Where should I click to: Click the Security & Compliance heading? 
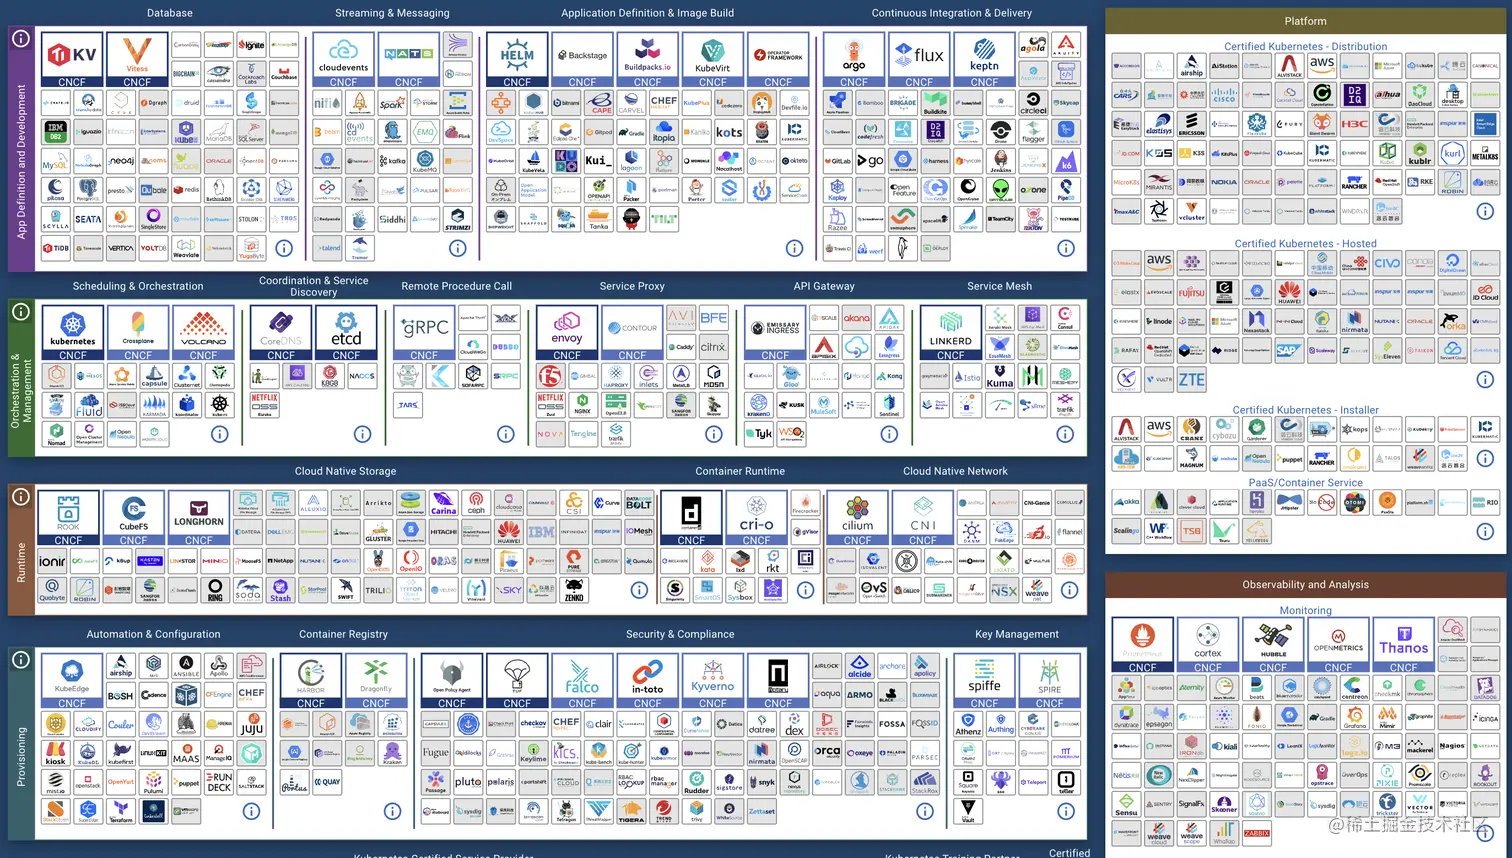[x=680, y=634]
